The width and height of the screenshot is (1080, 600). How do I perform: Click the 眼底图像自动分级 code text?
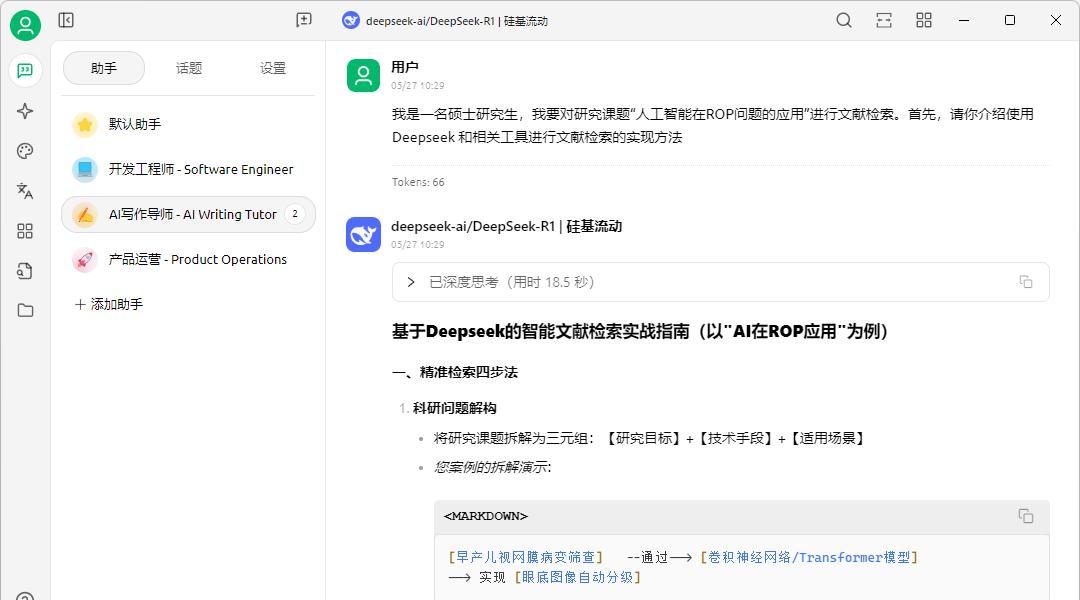pyautogui.click(x=577, y=577)
